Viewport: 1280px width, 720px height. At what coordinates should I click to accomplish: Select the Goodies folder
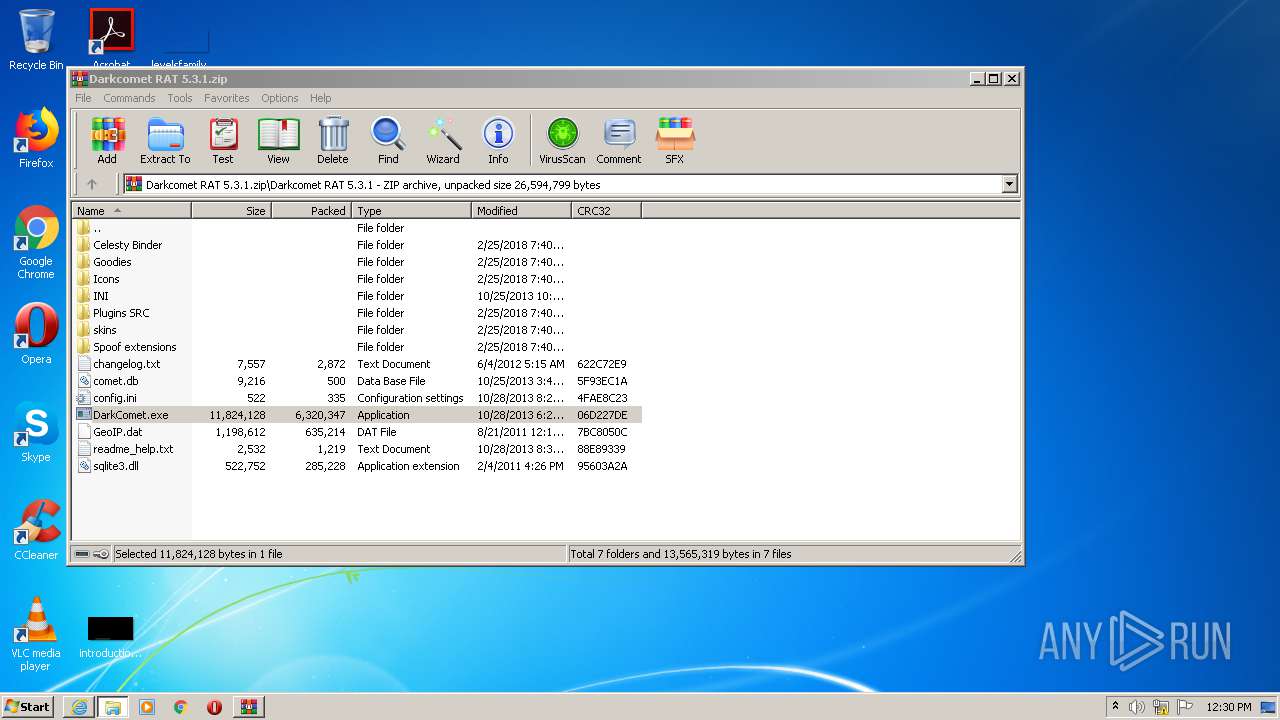[112, 262]
